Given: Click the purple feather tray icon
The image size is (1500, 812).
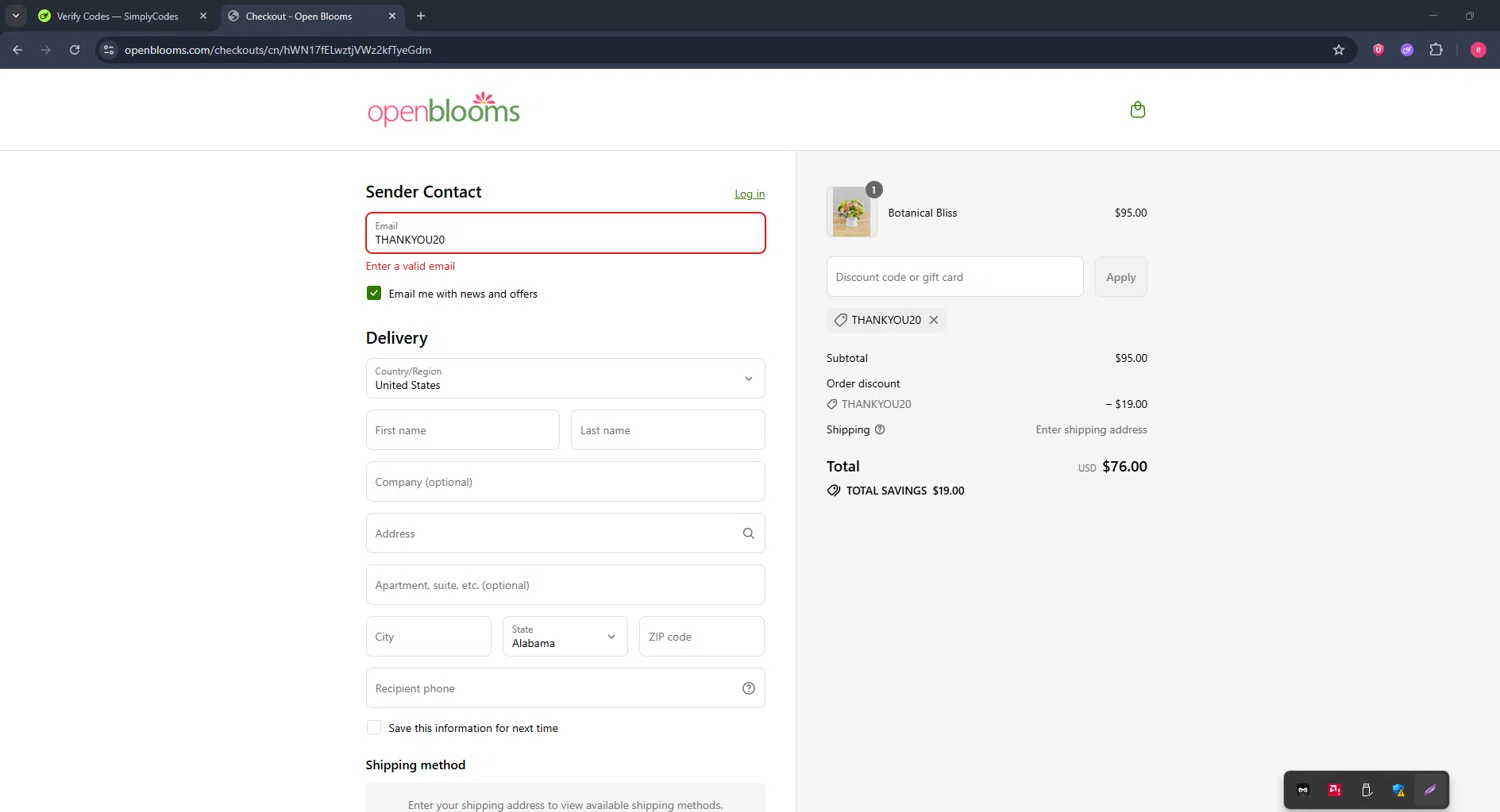Looking at the screenshot, I should pyautogui.click(x=1430, y=790).
